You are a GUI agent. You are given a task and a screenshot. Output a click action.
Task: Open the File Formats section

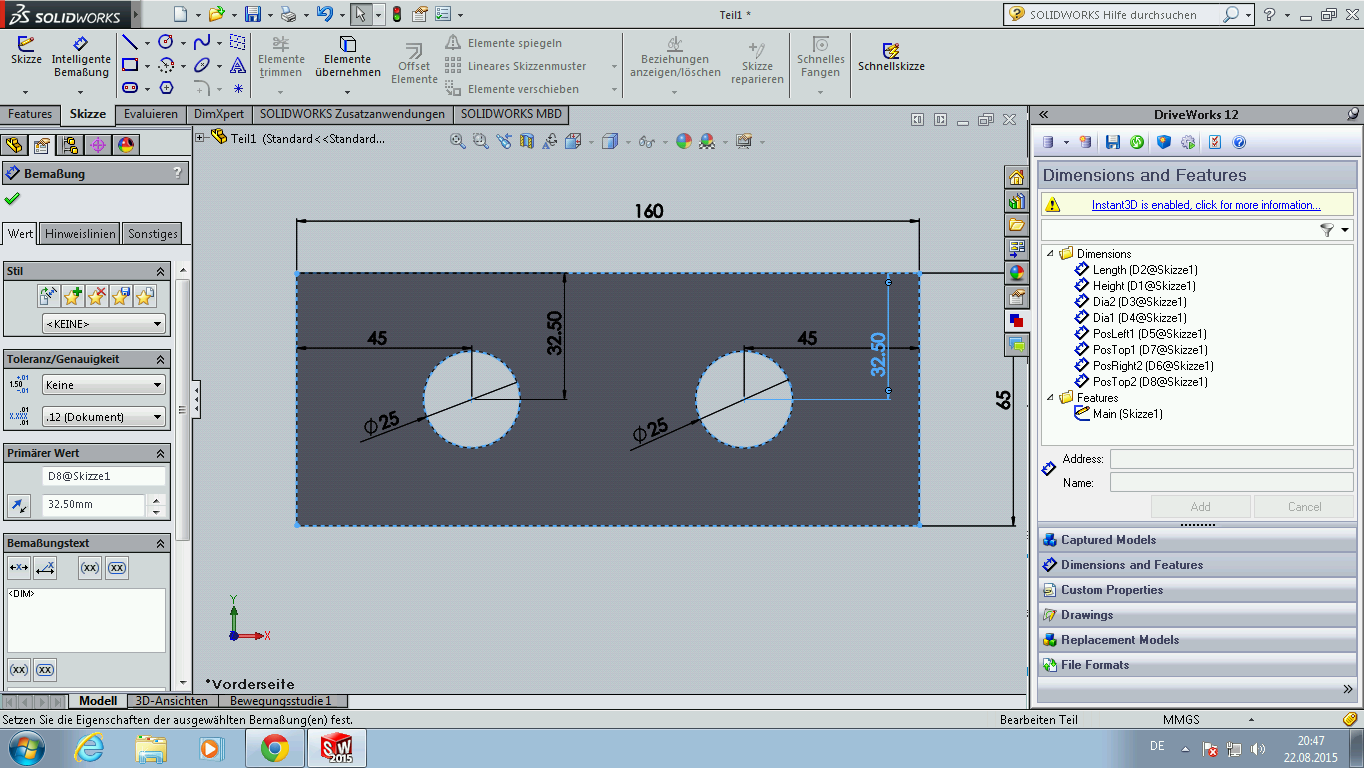(1197, 665)
